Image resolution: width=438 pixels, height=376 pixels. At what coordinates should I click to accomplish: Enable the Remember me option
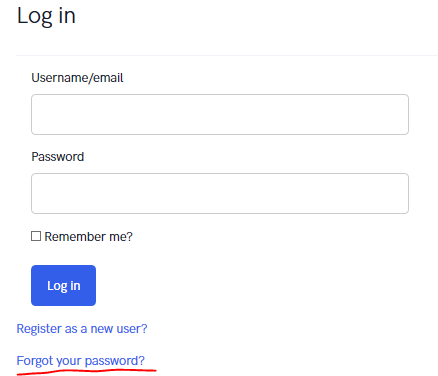36,236
